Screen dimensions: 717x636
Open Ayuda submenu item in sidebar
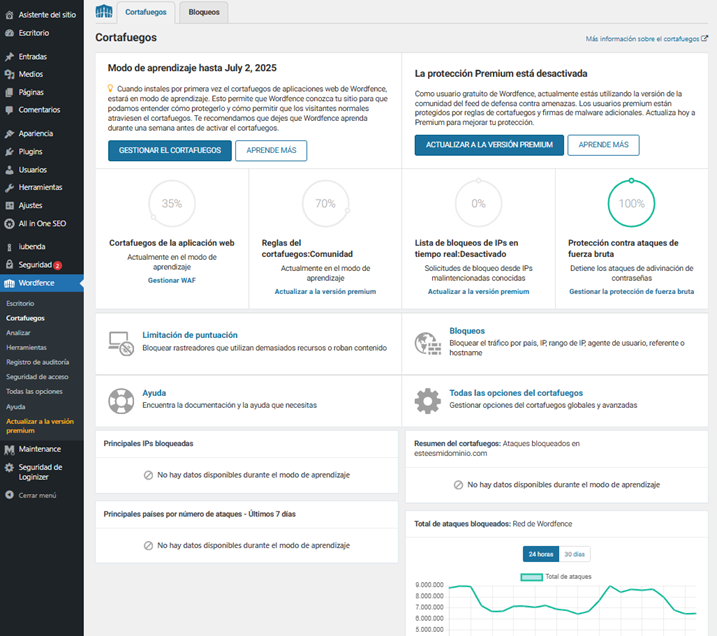click(x=16, y=407)
